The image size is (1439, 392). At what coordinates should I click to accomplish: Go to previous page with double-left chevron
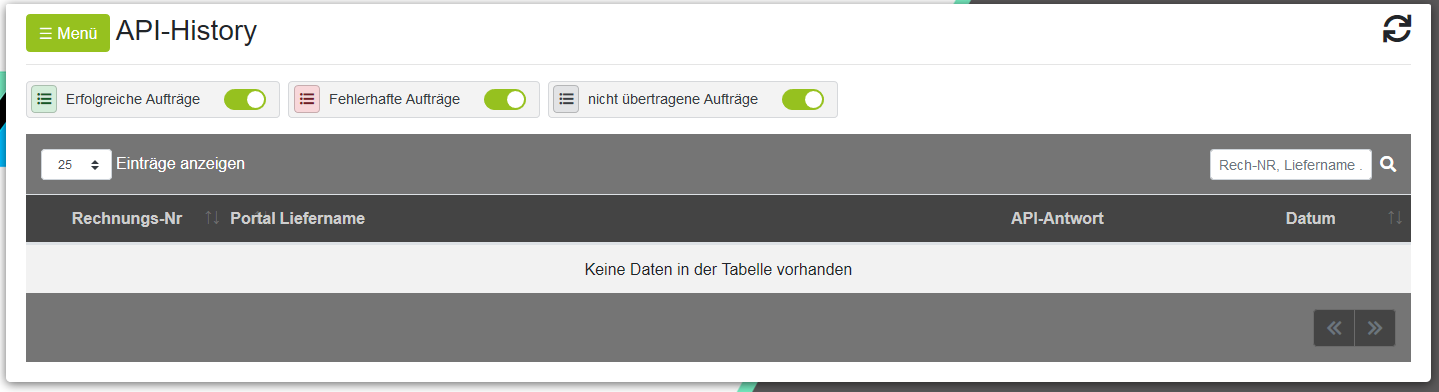[1334, 328]
